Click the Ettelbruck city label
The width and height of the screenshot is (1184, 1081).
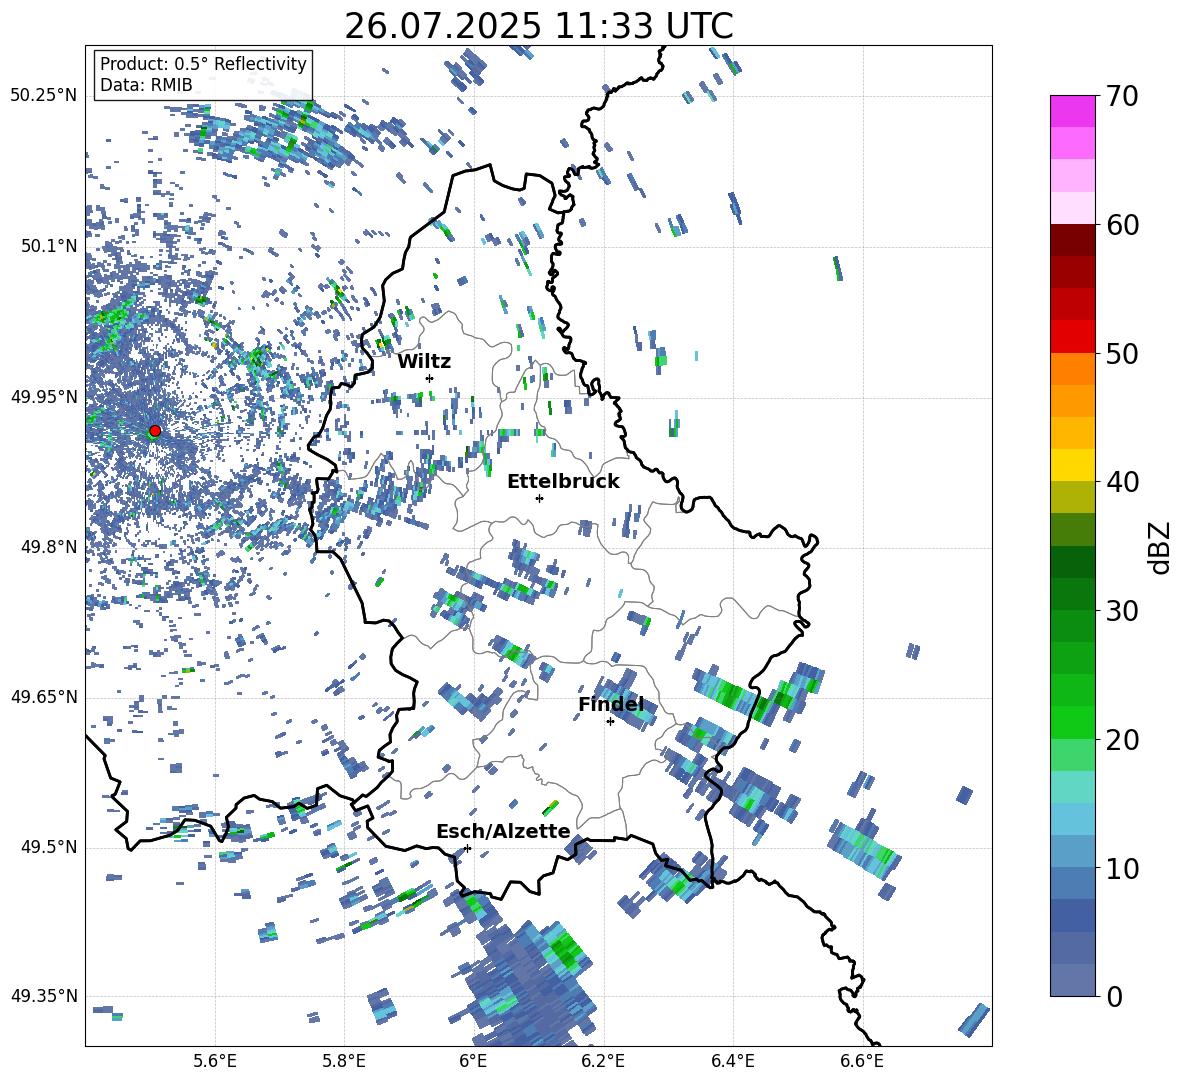563,482
